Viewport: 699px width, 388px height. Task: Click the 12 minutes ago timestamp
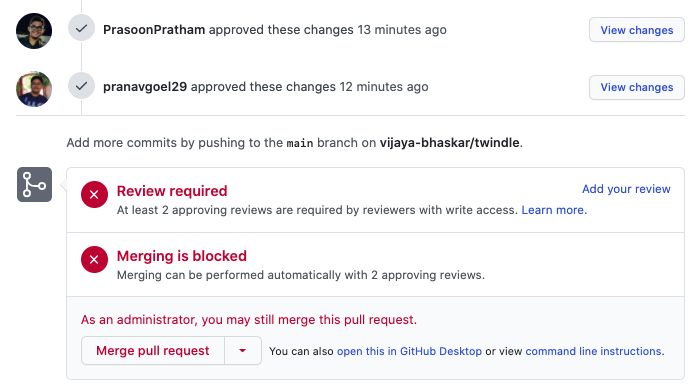coord(384,87)
